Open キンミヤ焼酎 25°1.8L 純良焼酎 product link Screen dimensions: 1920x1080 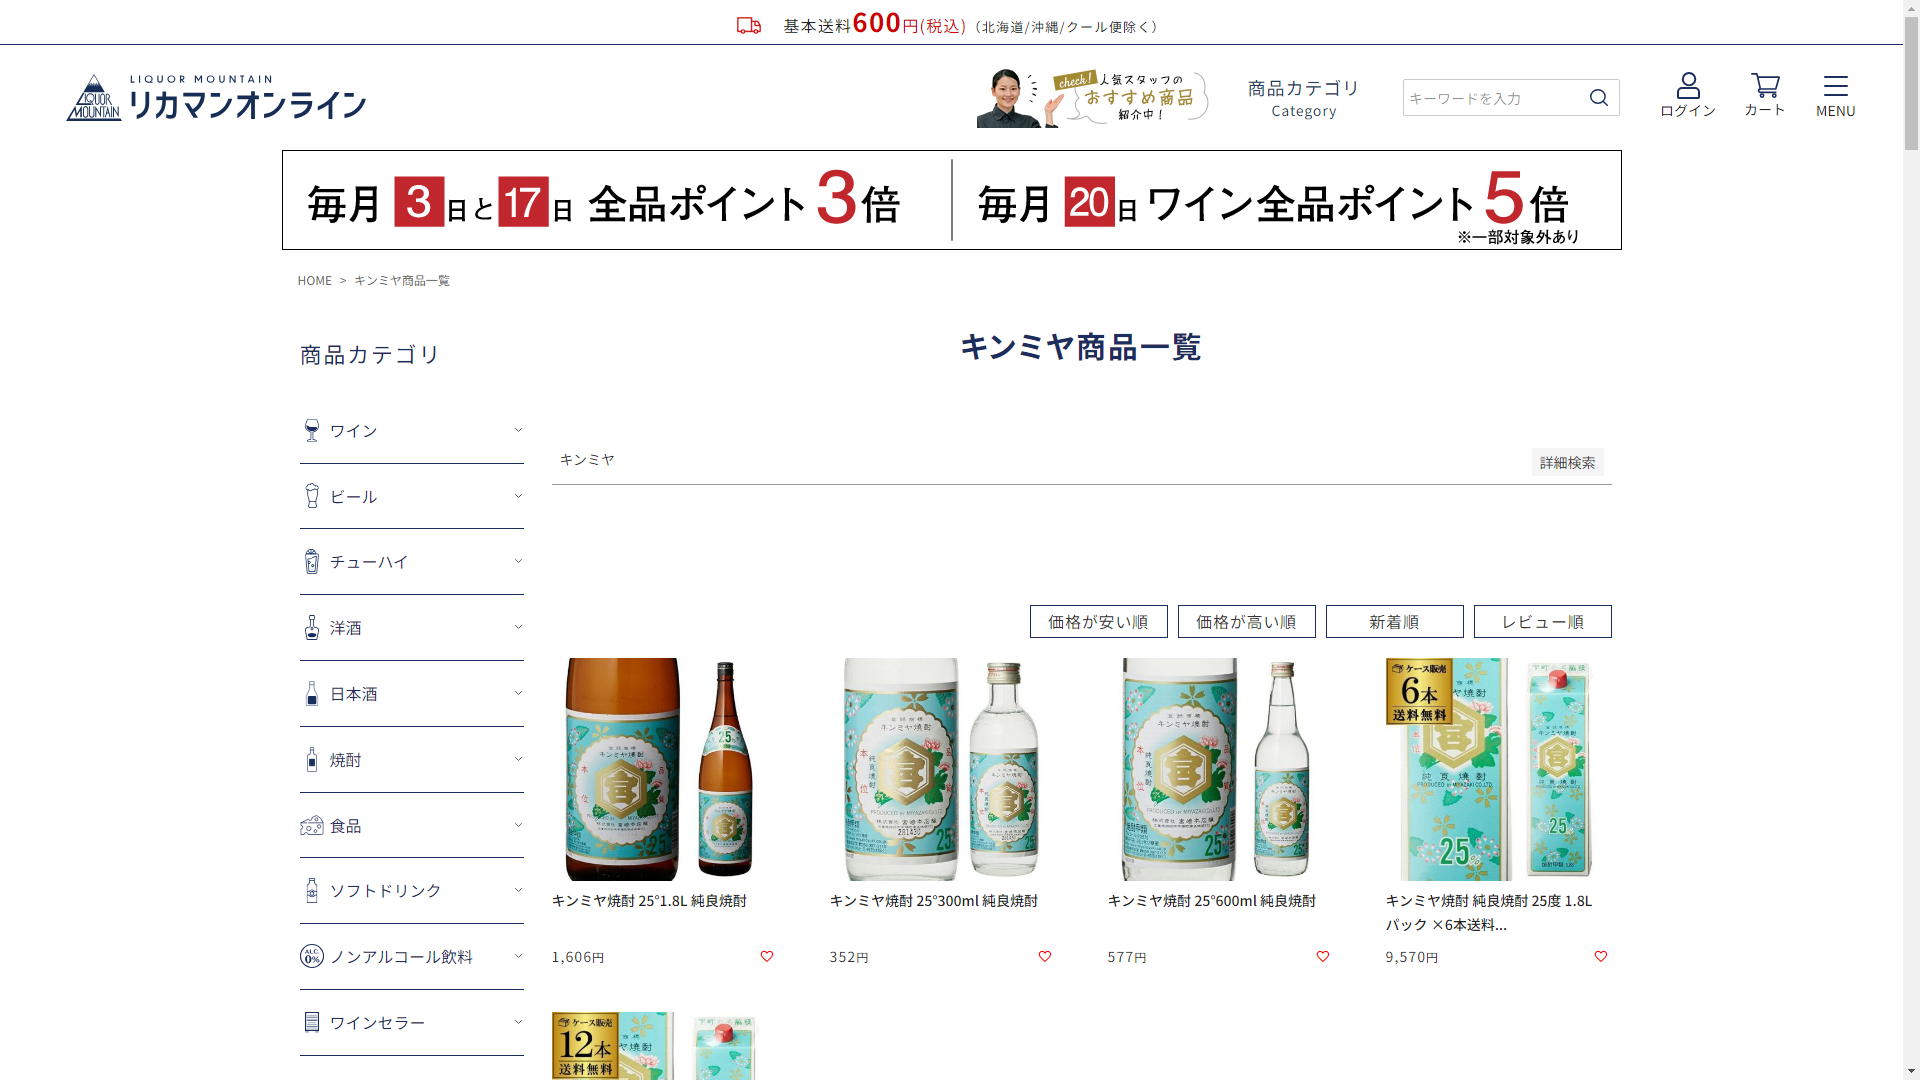[x=649, y=901]
